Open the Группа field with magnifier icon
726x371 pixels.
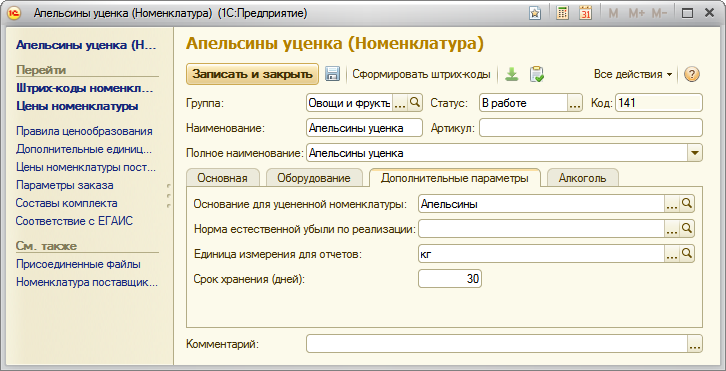415,103
